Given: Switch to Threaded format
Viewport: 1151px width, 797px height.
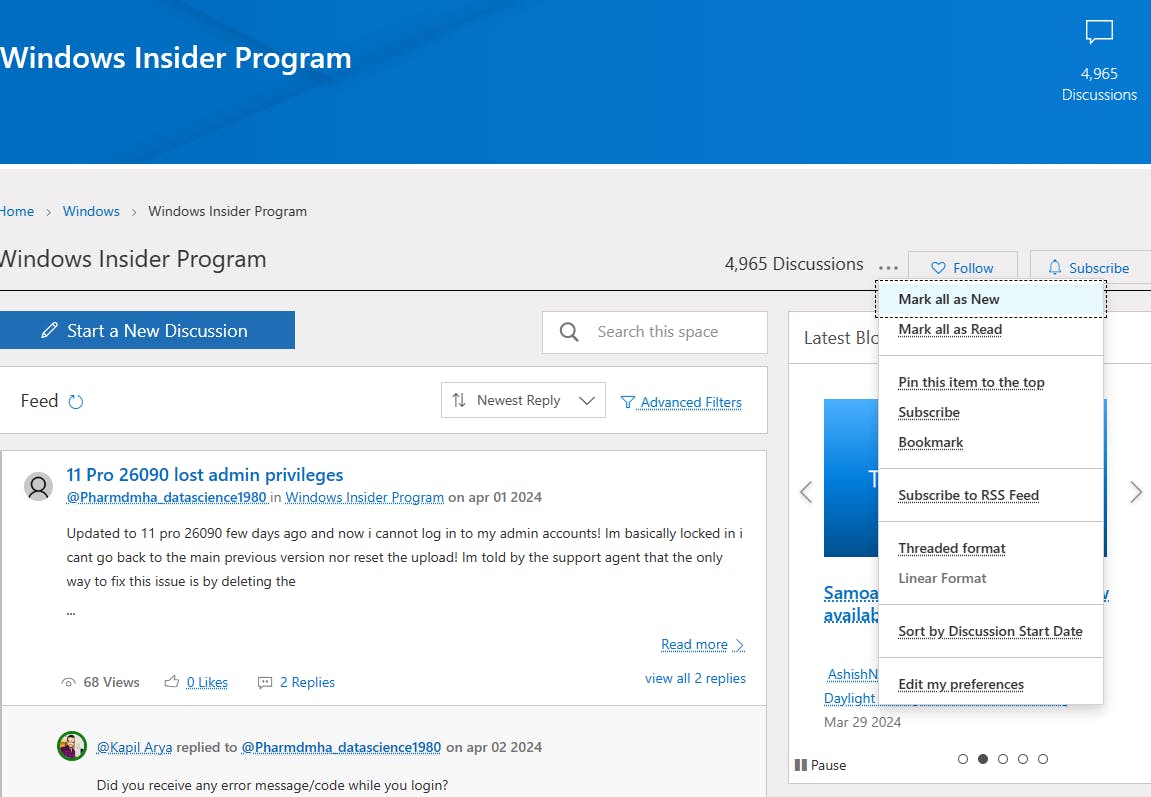Looking at the screenshot, I should tap(951, 548).
